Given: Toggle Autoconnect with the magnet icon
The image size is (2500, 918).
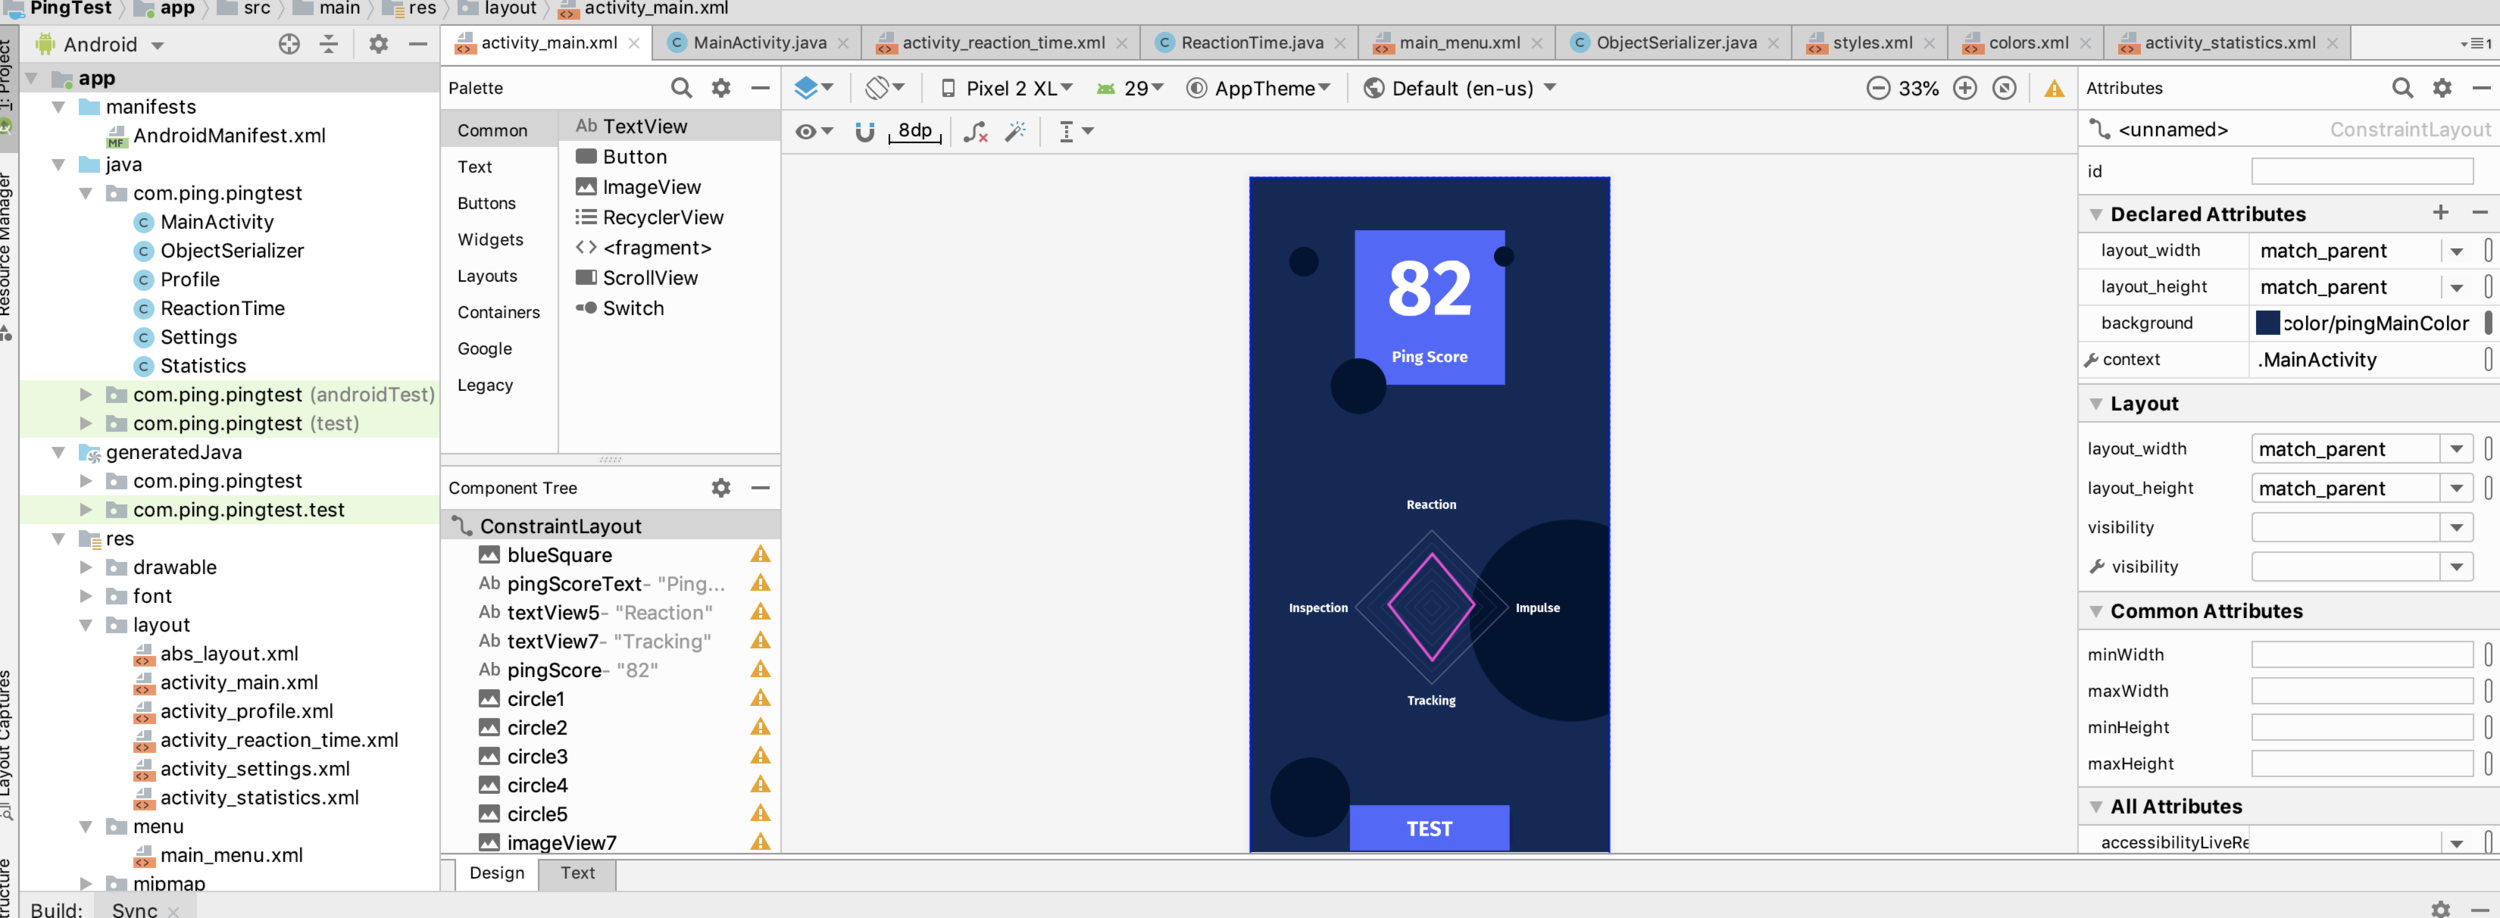Looking at the screenshot, I should [862, 130].
